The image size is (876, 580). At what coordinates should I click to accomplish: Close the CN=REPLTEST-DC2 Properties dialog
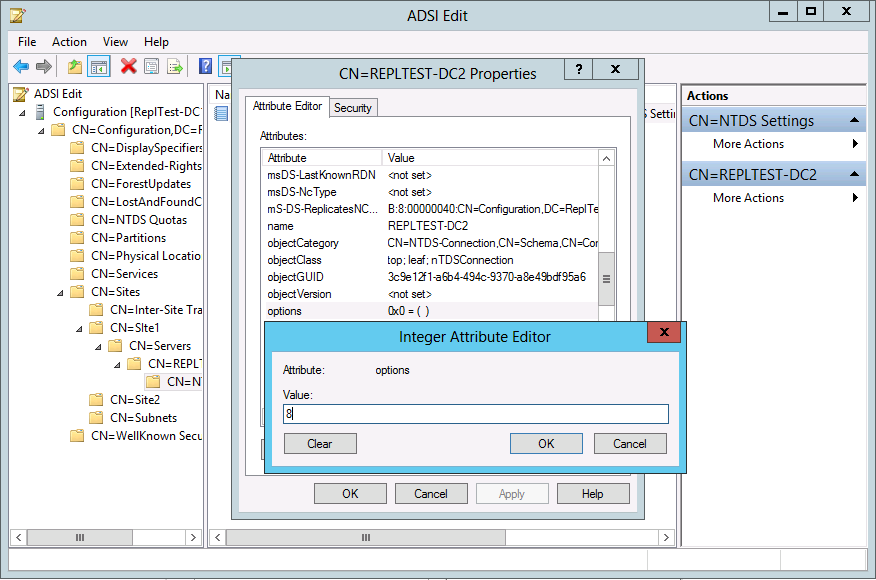(615, 69)
